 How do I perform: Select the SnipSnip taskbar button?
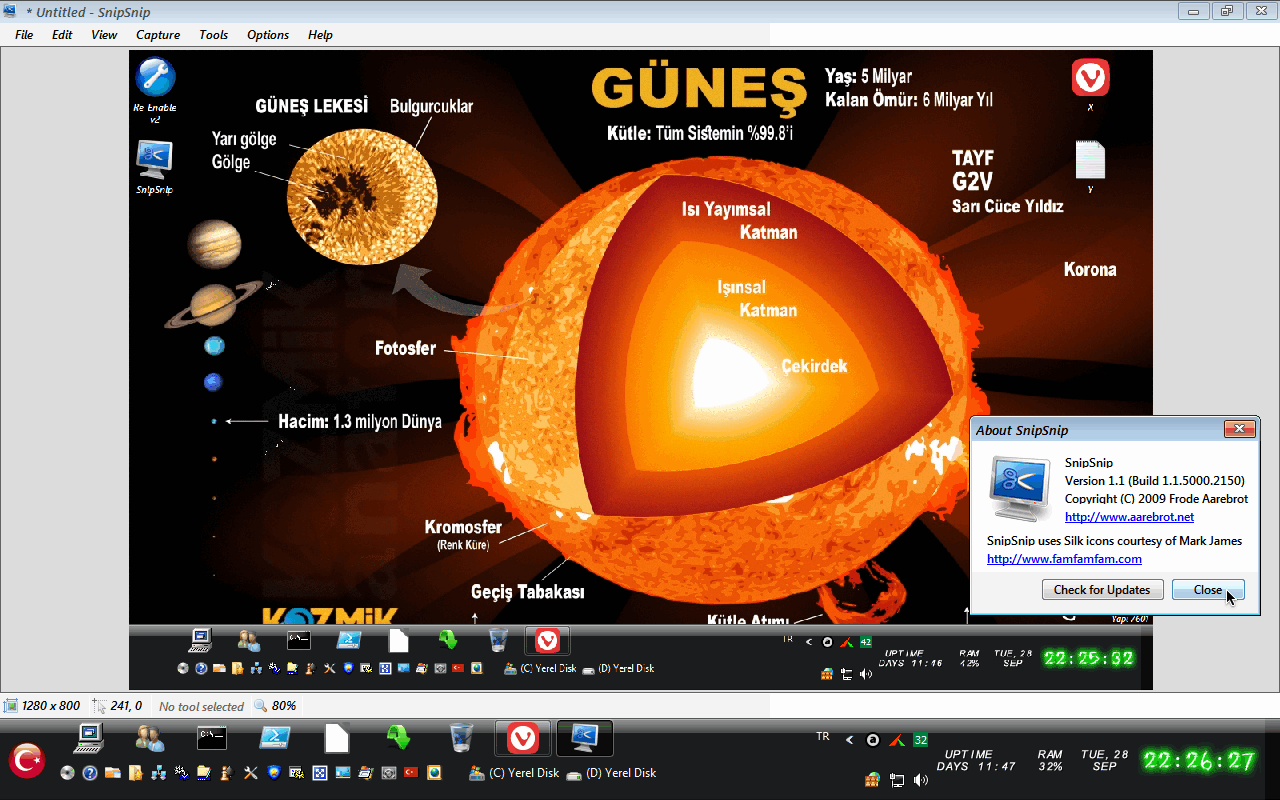coord(585,738)
